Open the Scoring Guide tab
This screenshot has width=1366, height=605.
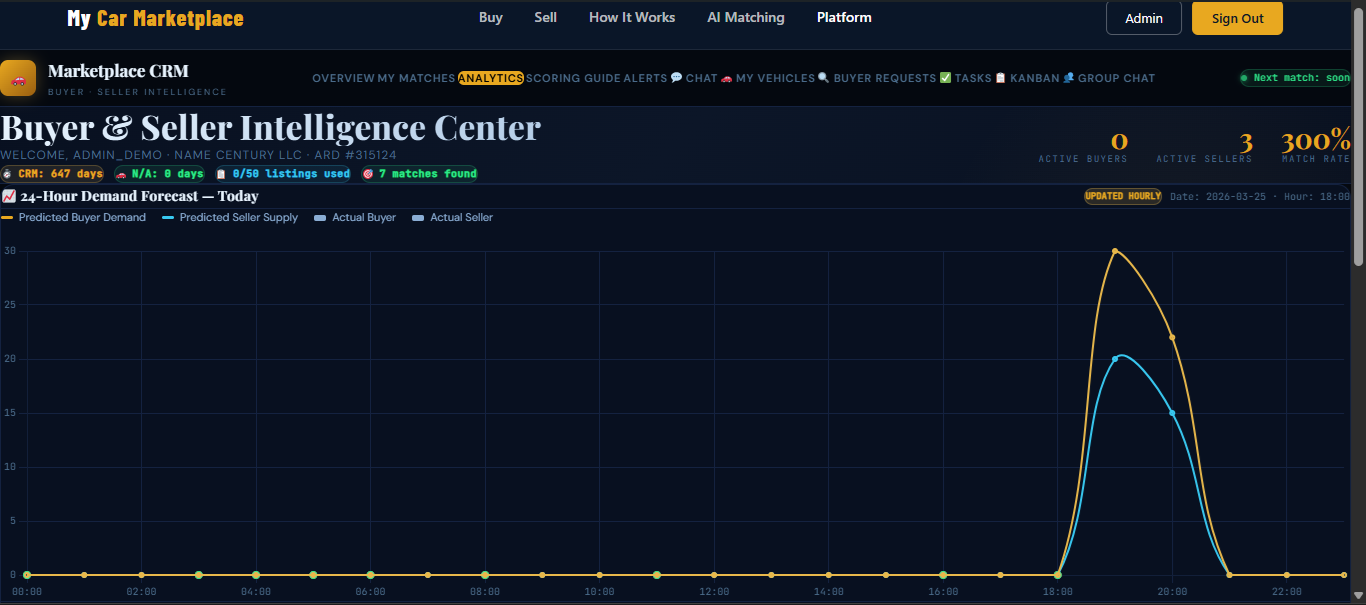click(573, 78)
